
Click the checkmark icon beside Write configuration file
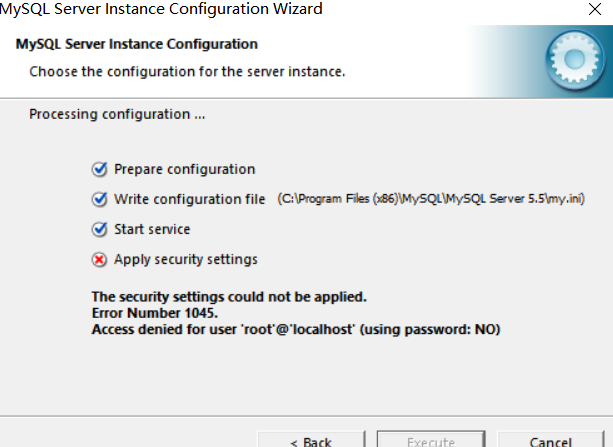point(99,199)
